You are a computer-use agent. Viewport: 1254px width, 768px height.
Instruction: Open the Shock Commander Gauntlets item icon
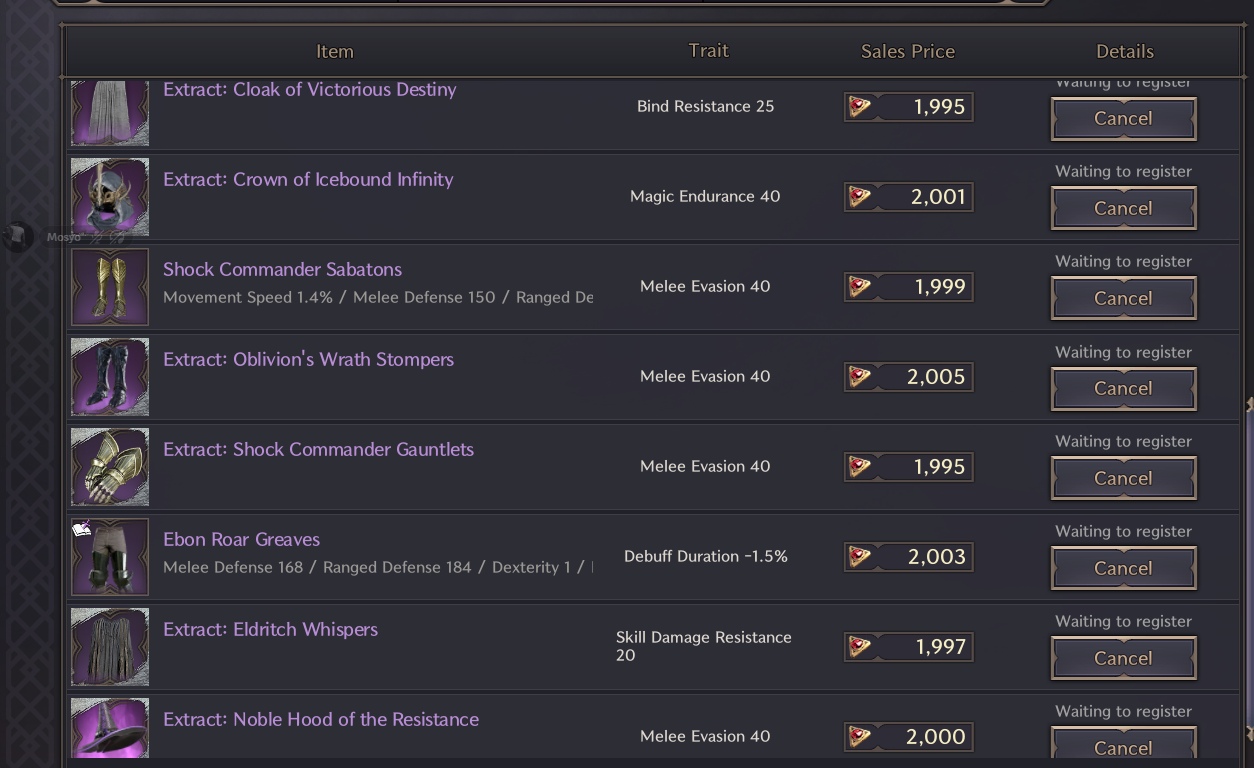(110, 467)
